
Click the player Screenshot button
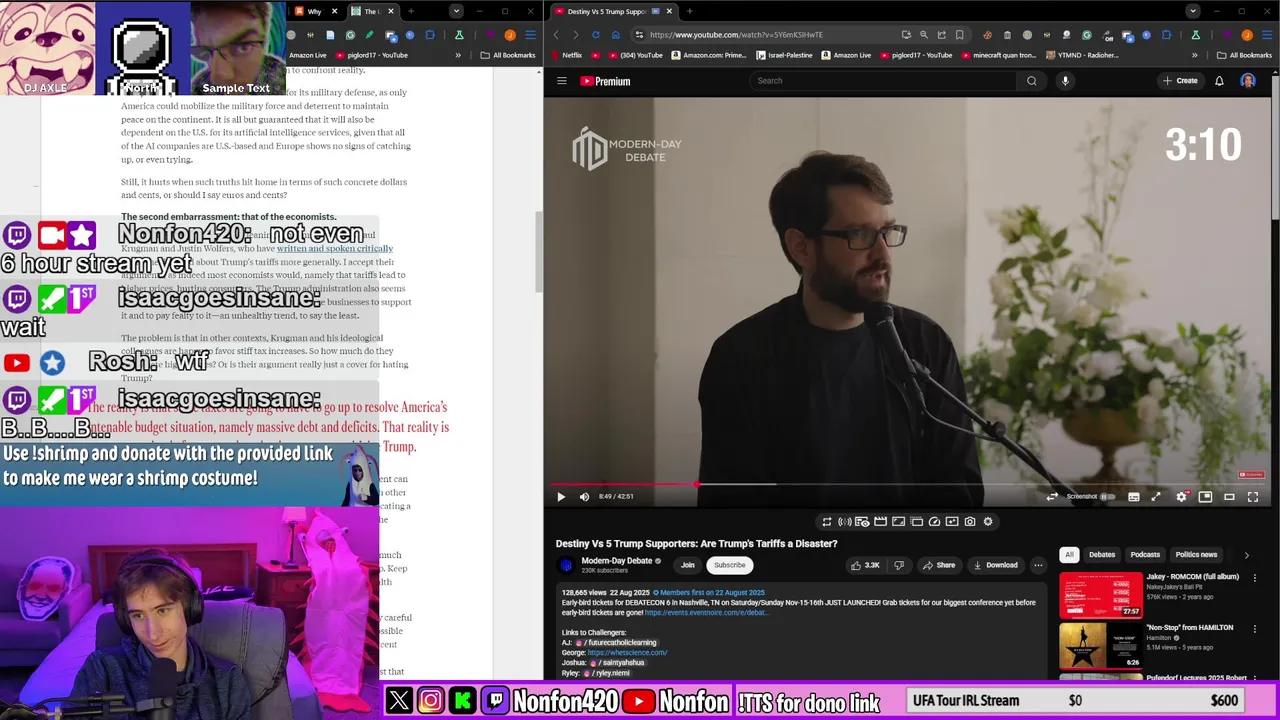[1081, 497]
